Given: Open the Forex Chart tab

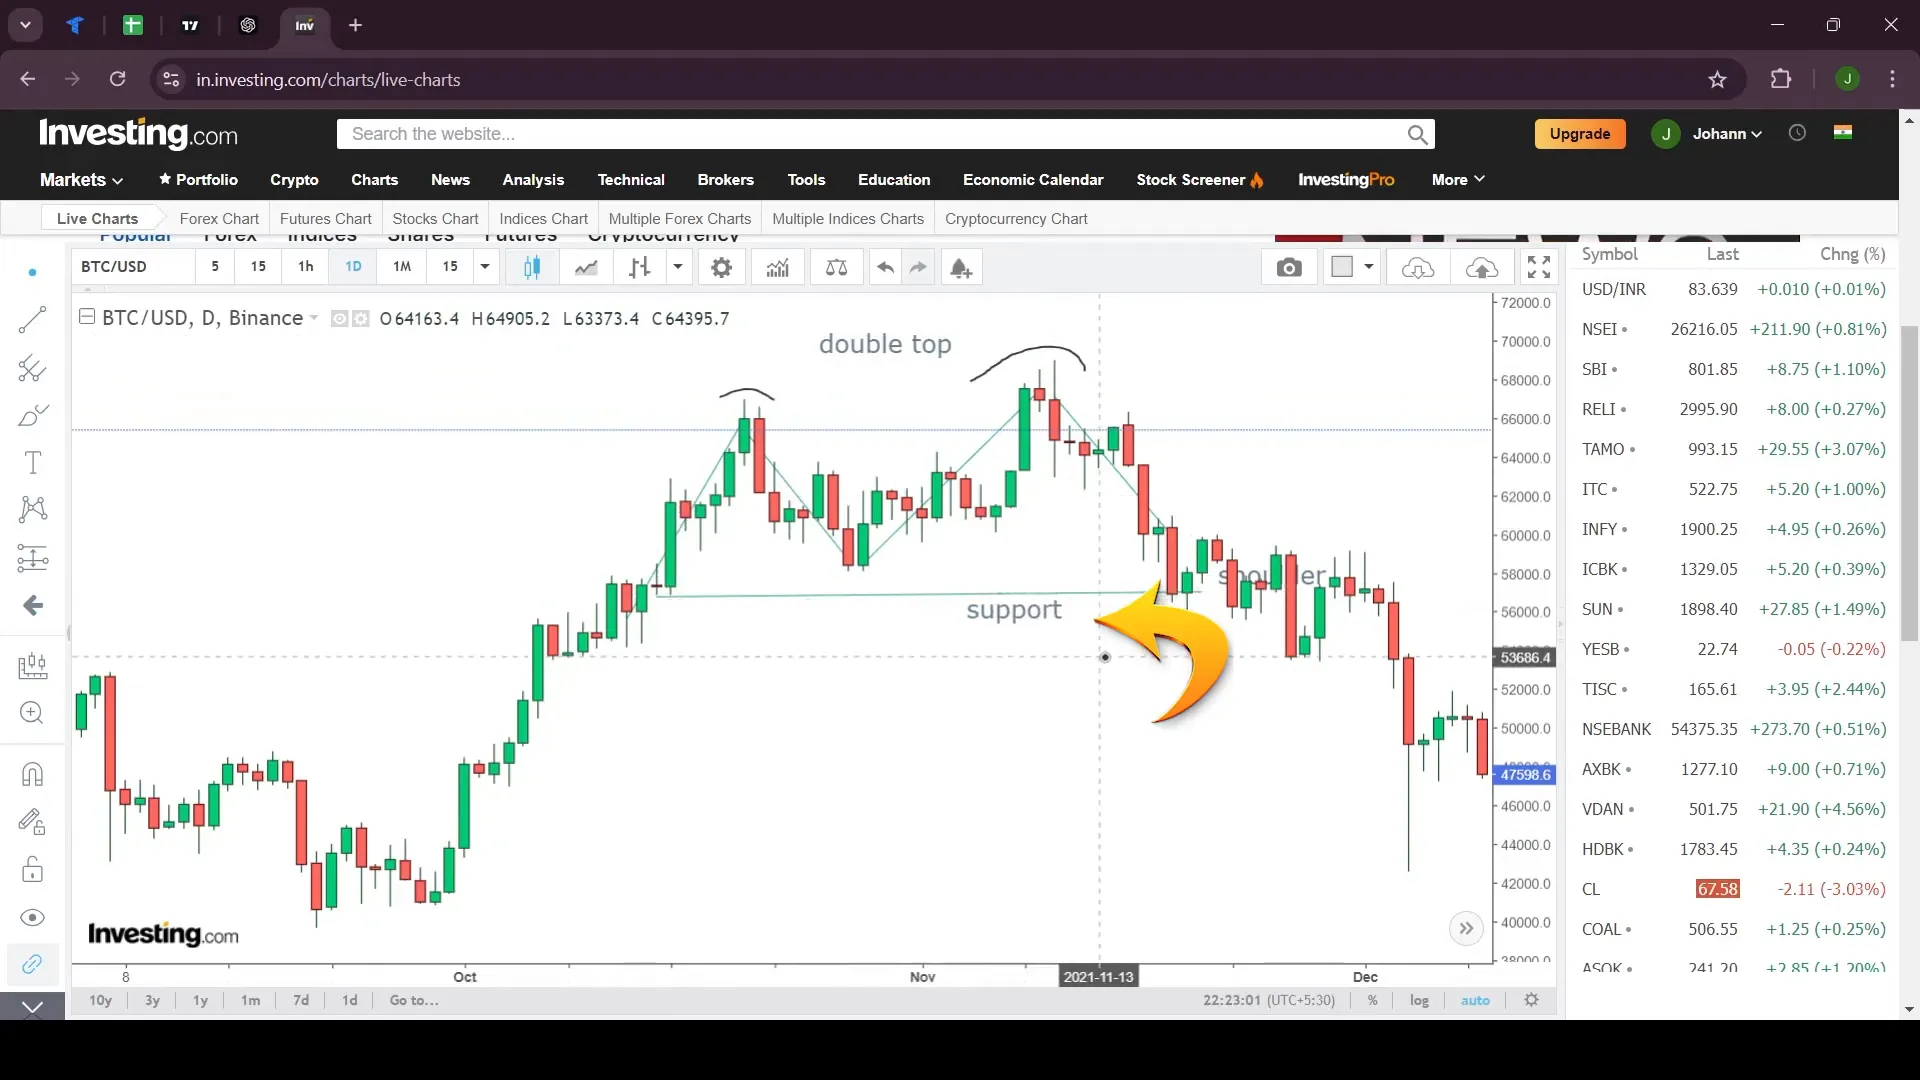Looking at the screenshot, I should [219, 219].
